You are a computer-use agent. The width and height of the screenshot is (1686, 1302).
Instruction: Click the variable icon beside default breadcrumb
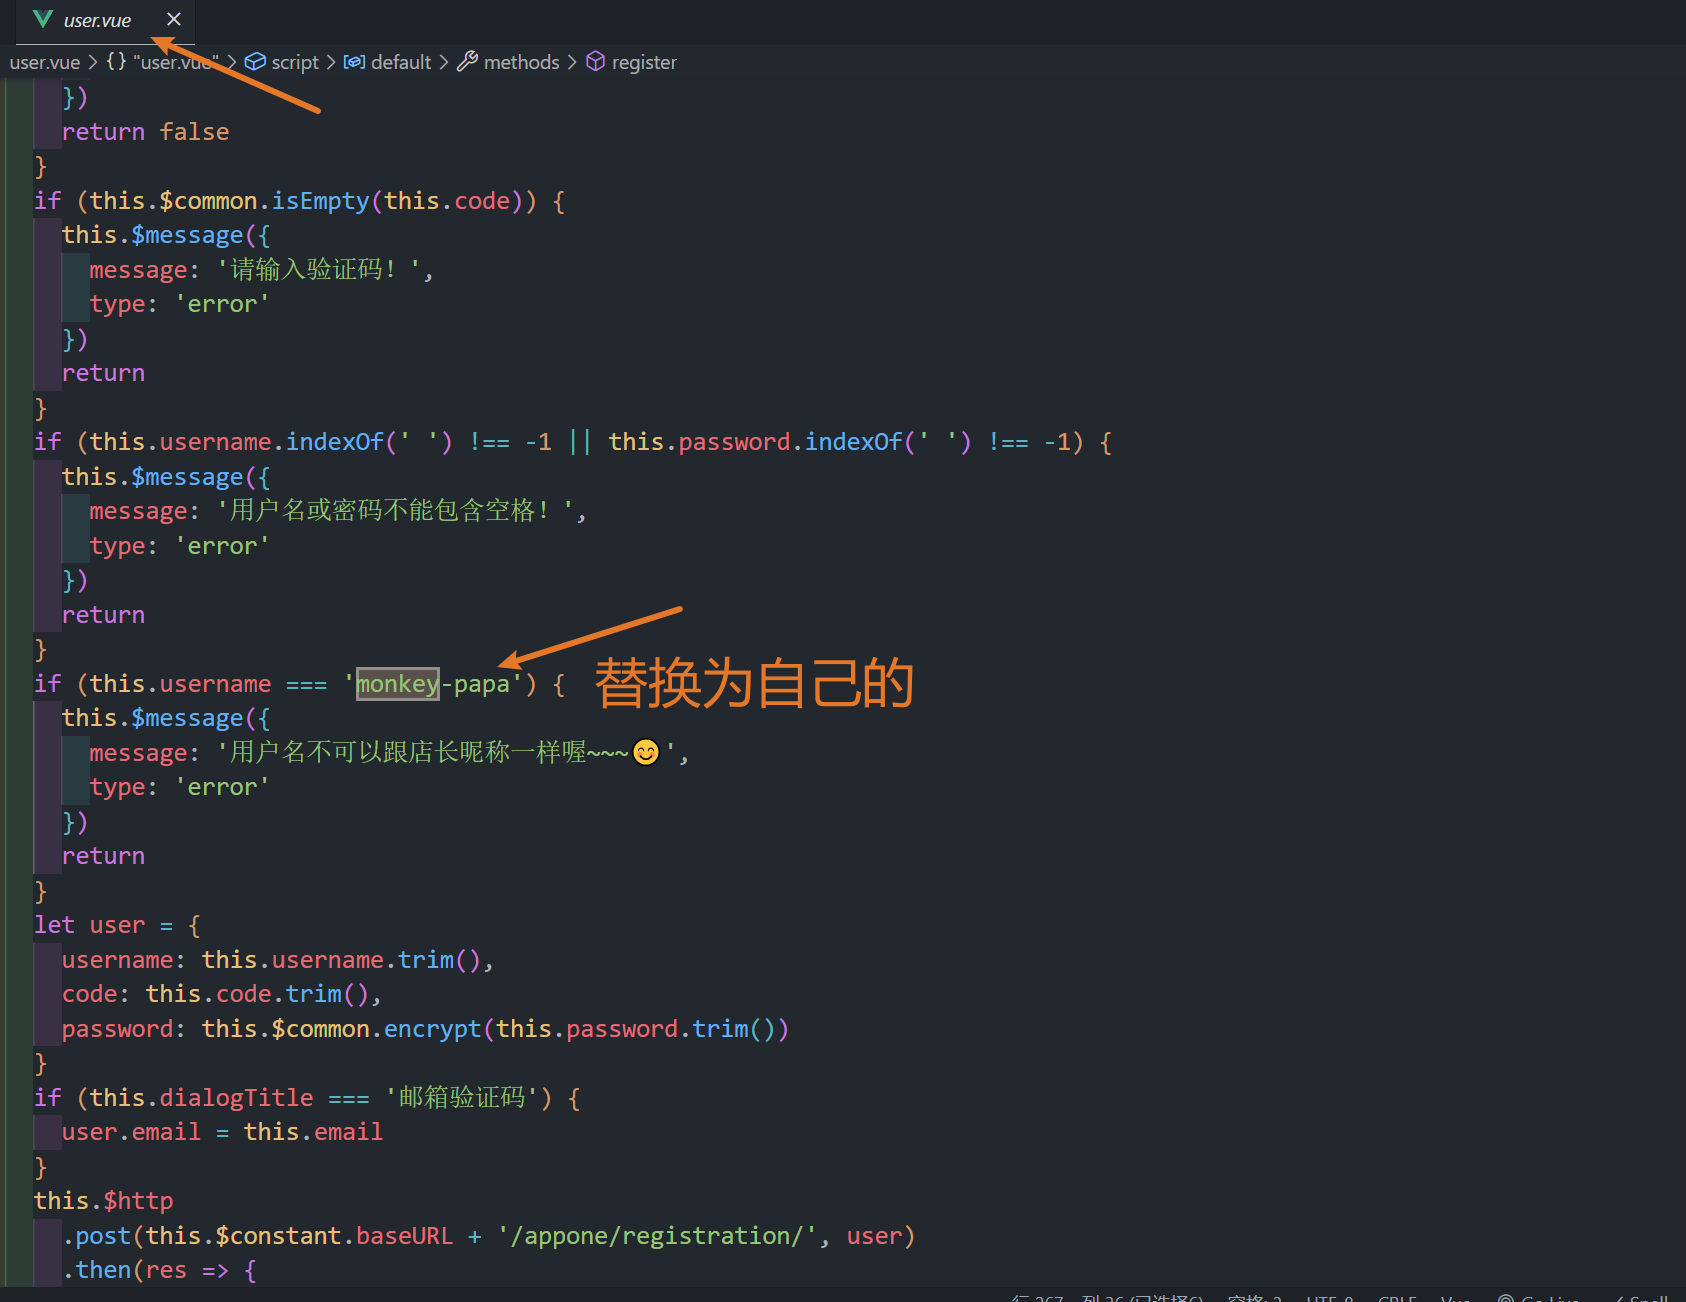point(354,62)
